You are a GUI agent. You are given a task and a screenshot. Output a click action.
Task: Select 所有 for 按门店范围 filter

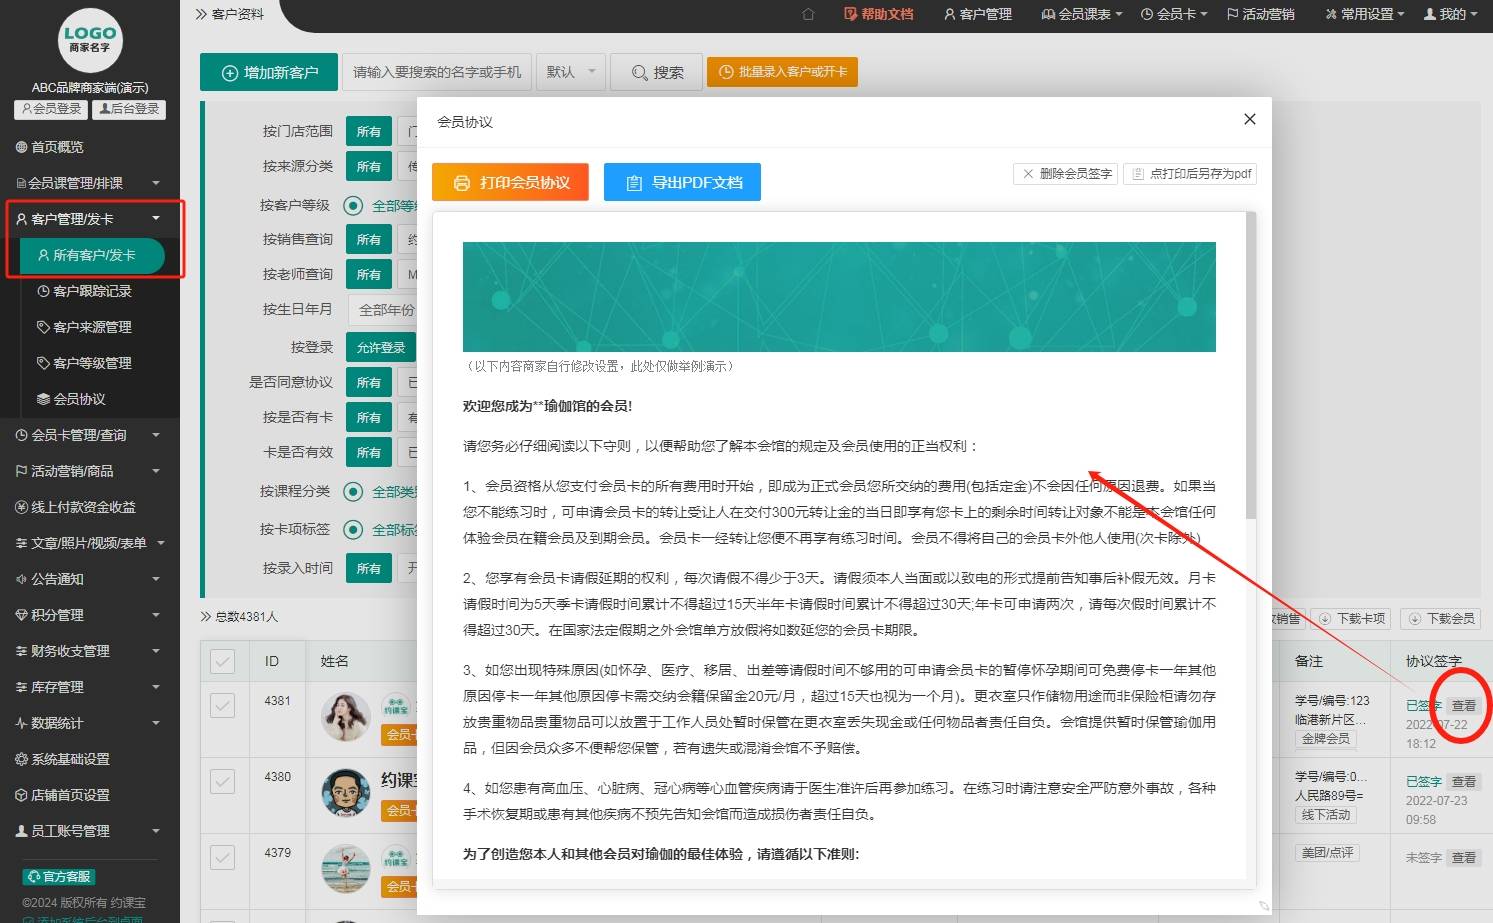click(x=368, y=131)
